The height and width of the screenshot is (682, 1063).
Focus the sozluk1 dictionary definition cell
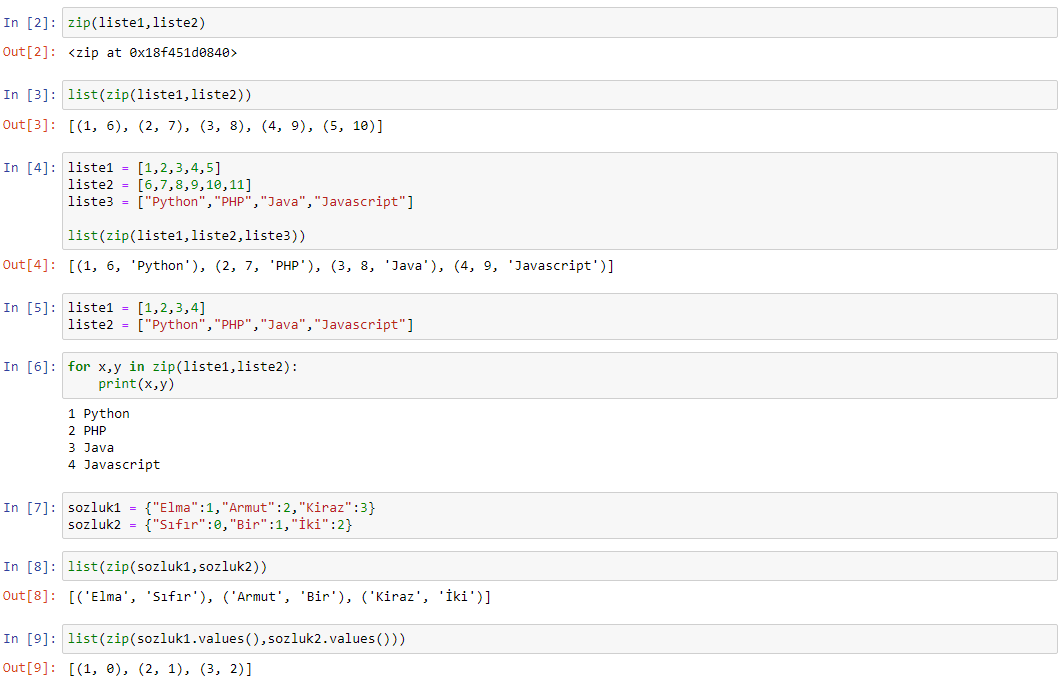tap(559, 516)
